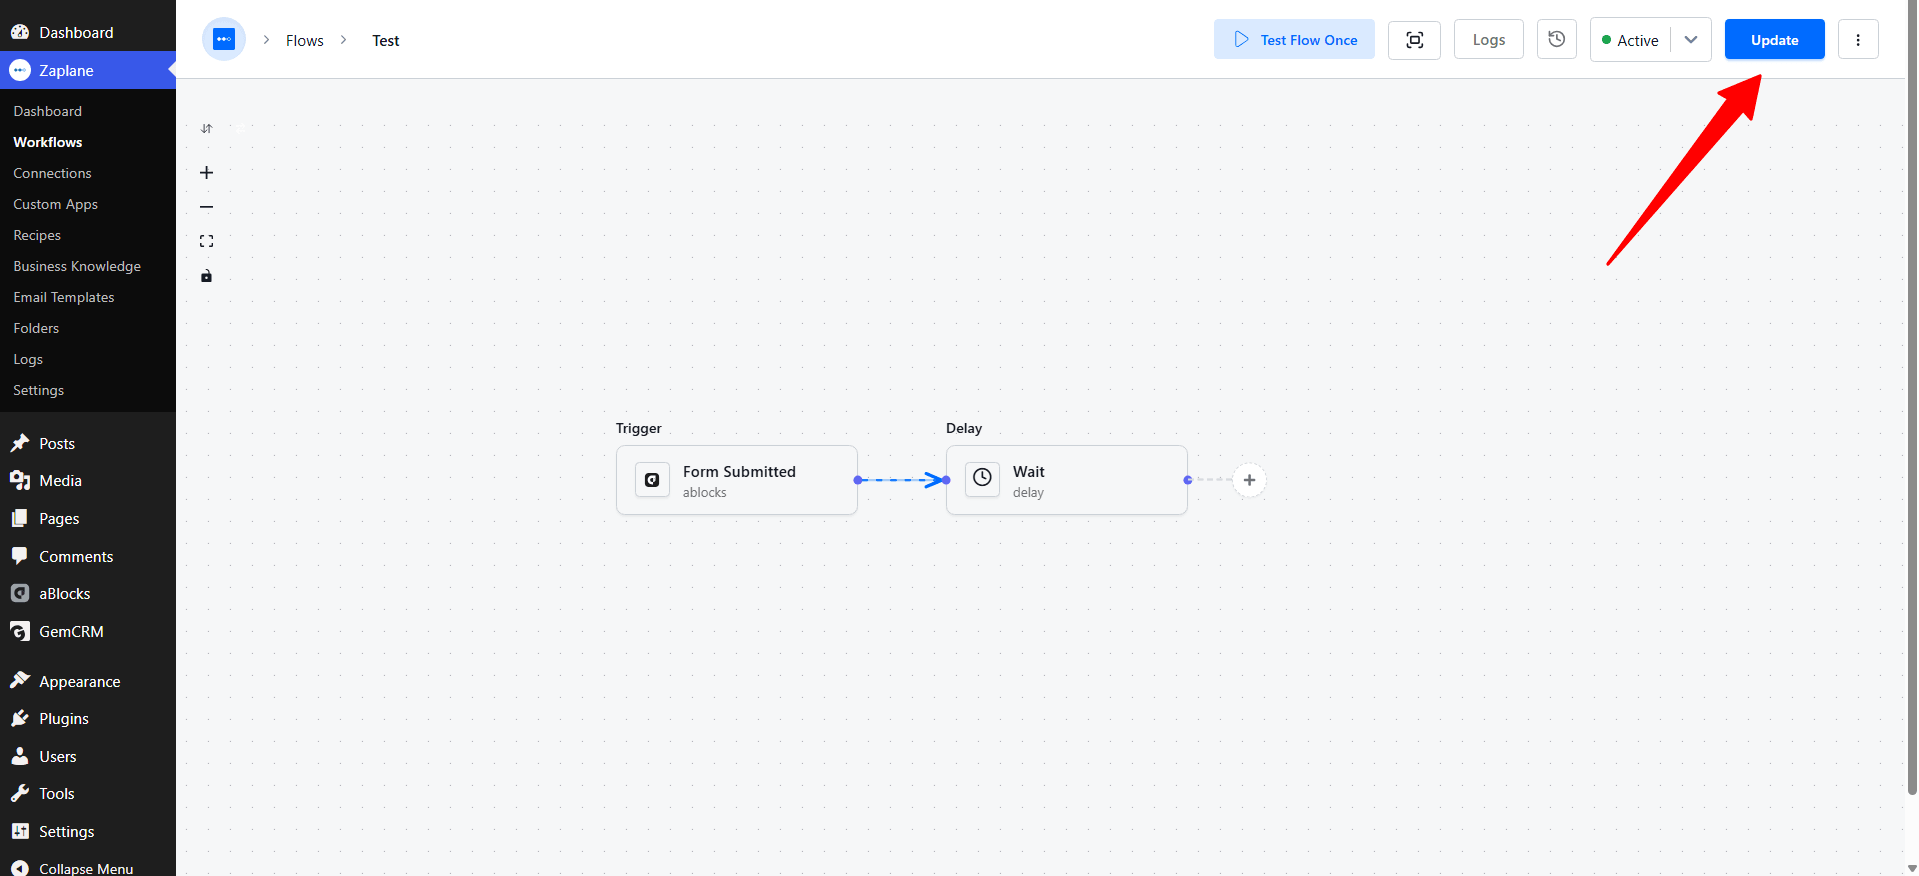Go to Flows breadcrumb
1919x876 pixels.
[305, 41]
